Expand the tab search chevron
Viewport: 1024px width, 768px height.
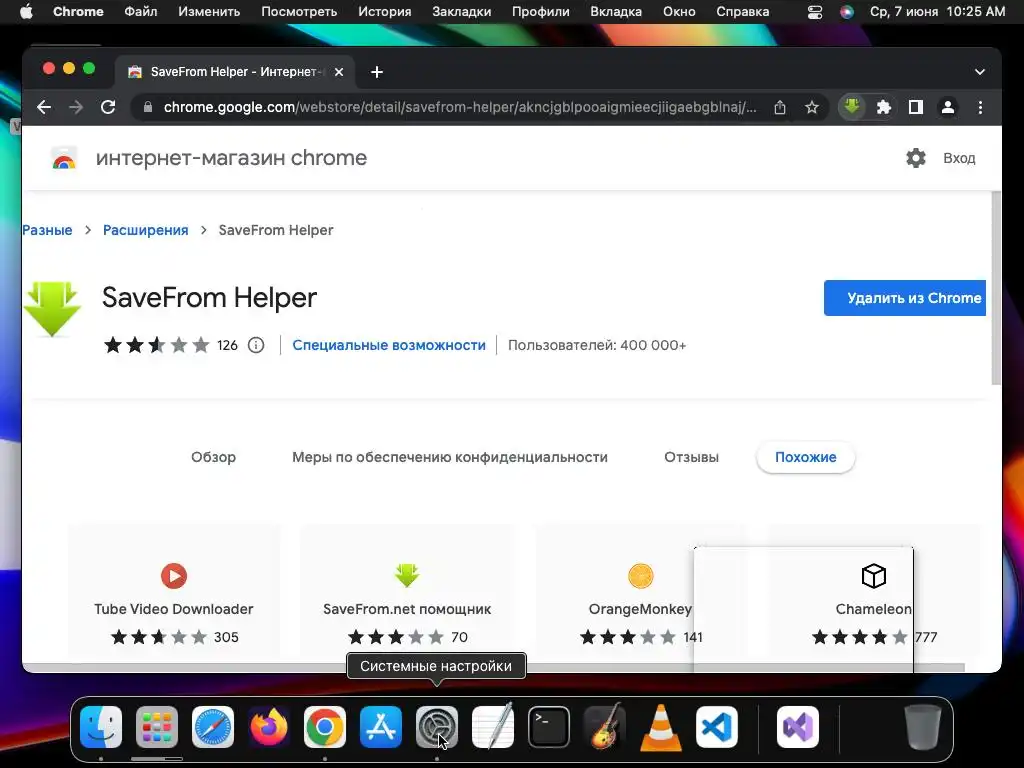coord(980,72)
